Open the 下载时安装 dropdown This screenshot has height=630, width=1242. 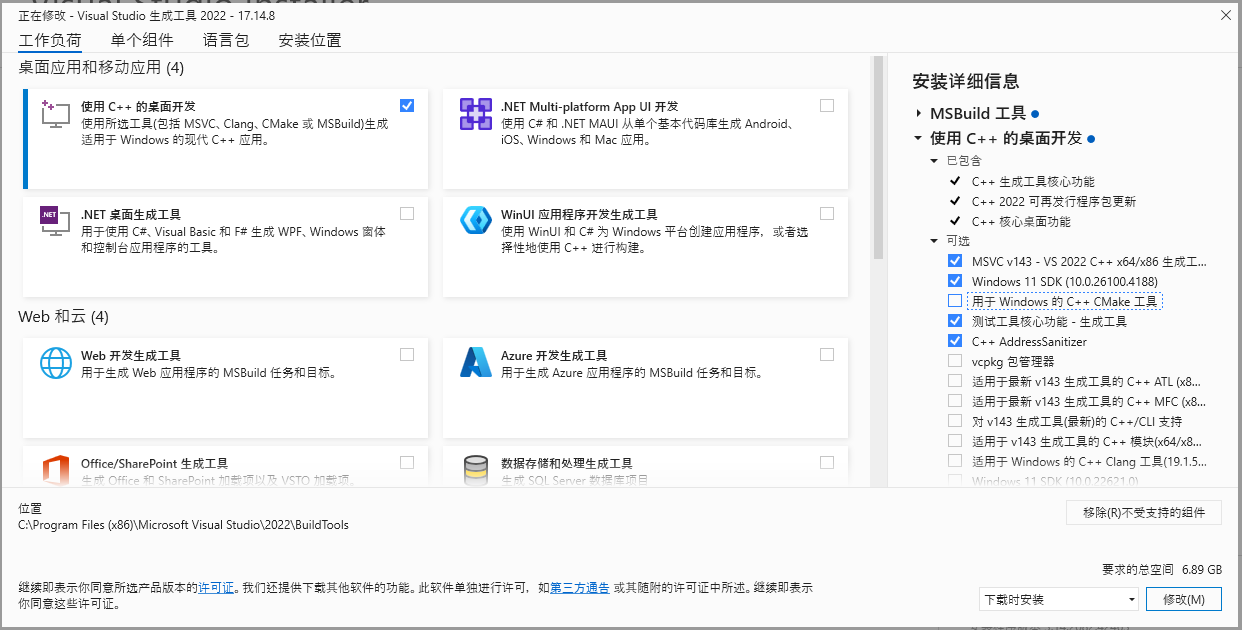click(1058, 599)
